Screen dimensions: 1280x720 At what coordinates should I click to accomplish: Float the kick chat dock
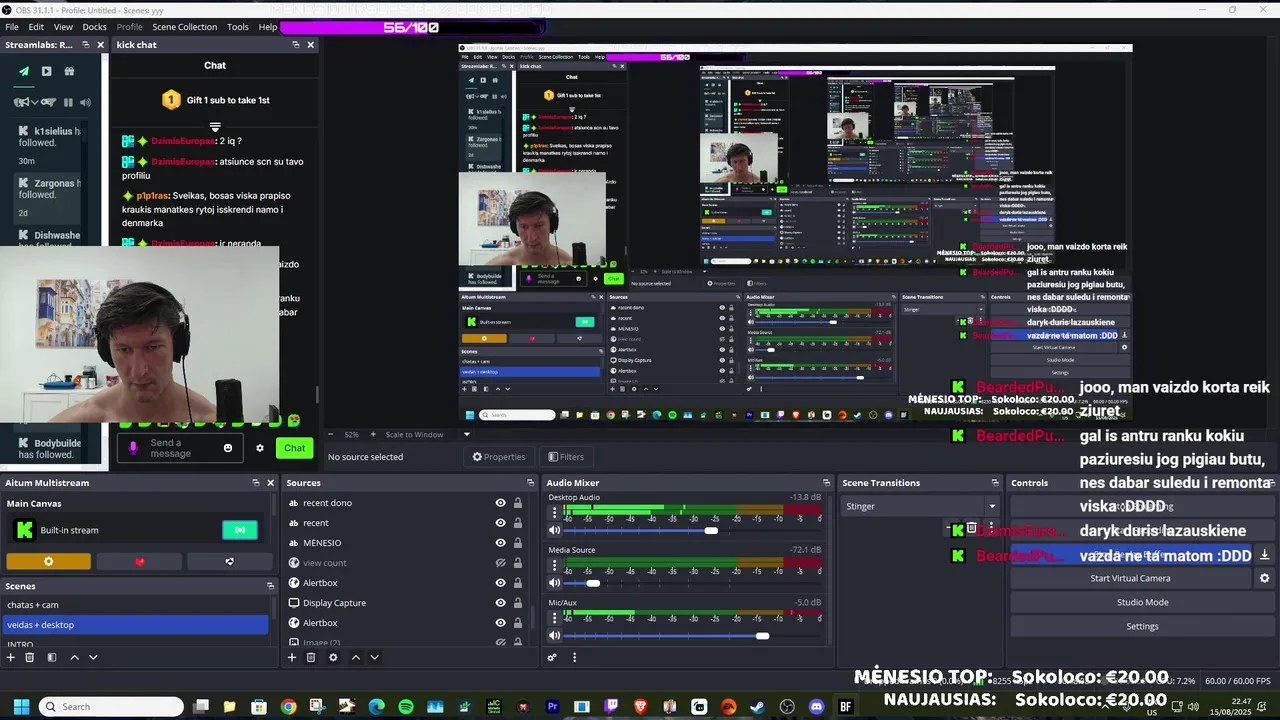click(296, 44)
